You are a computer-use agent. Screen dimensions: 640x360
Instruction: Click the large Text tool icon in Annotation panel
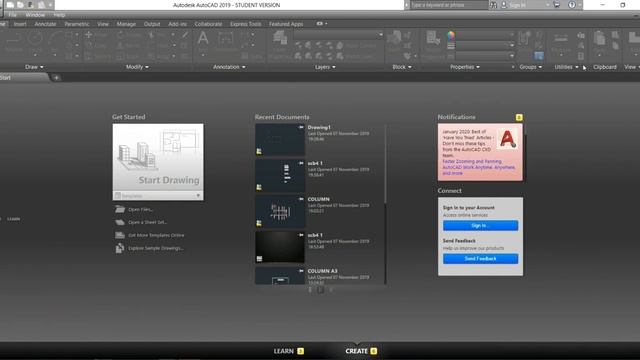[x=203, y=39]
